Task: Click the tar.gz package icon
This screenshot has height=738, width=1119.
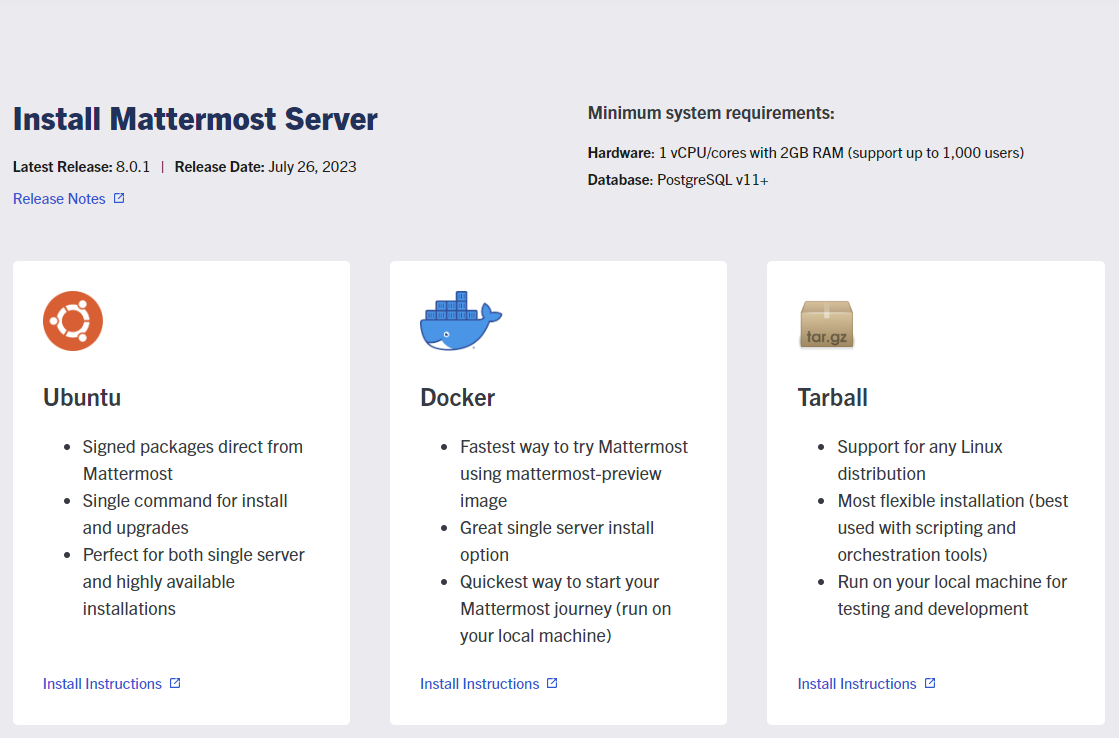Action: tap(826, 324)
